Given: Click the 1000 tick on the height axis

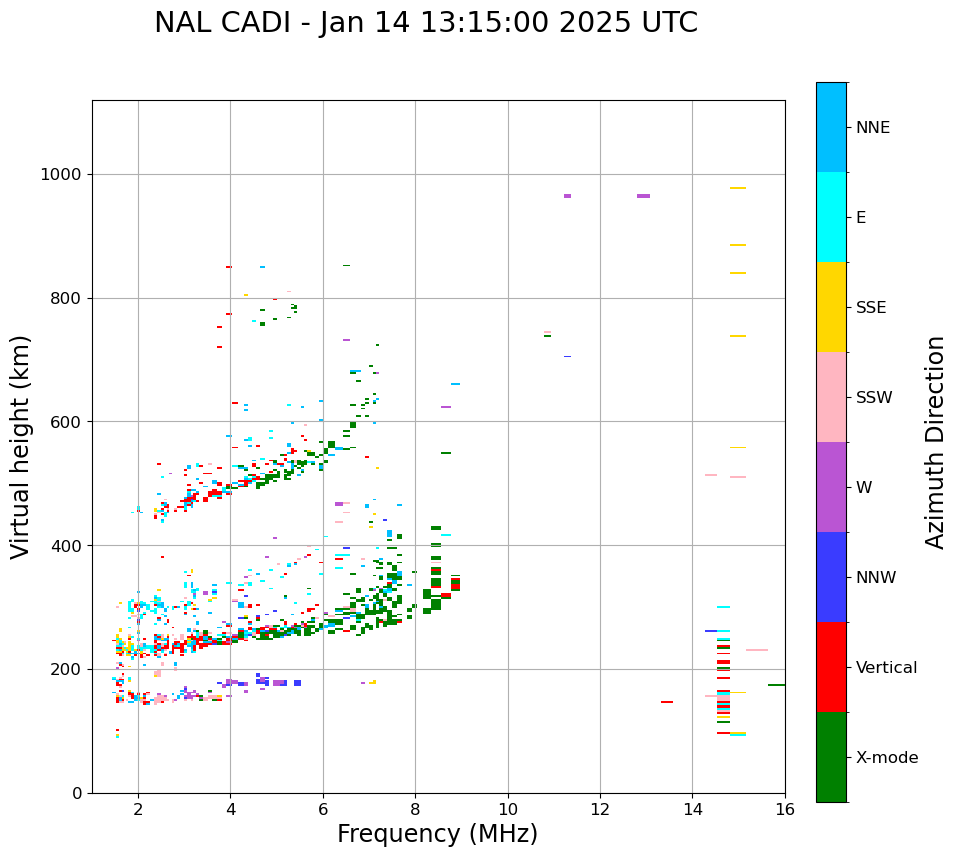Looking at the screenshot, I should [62, 175].
